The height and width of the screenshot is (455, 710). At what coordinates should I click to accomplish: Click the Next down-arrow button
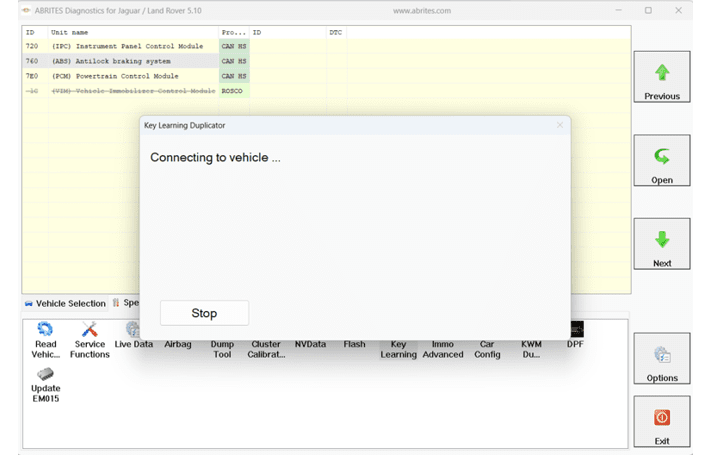[662, 244]
